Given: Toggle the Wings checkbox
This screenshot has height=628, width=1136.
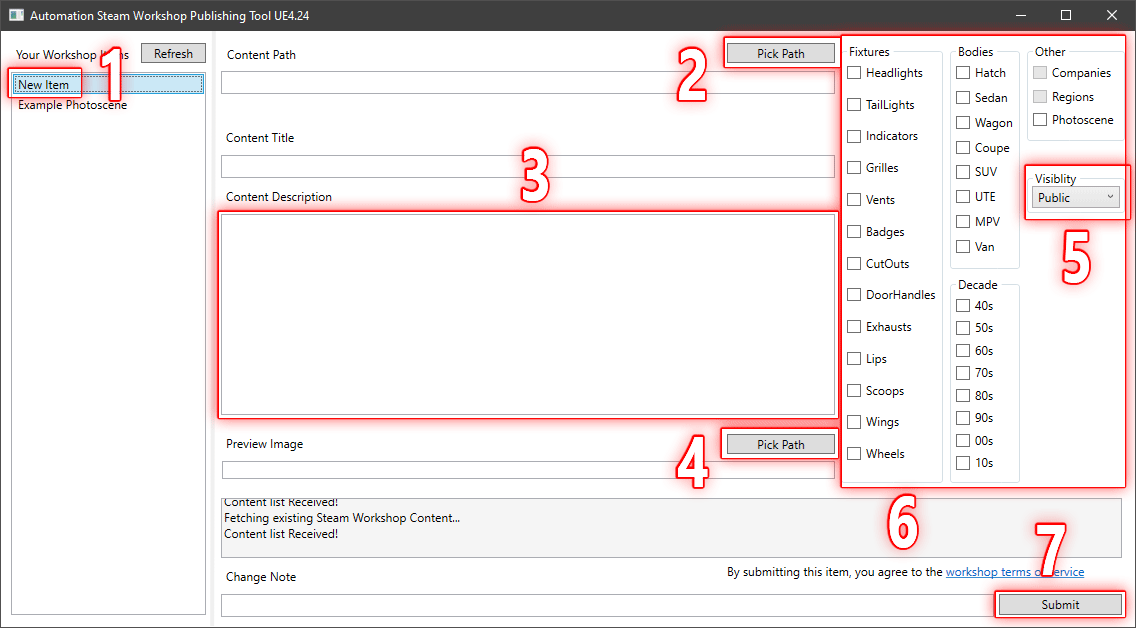Looking at the screenshot, I should point(854,422).
